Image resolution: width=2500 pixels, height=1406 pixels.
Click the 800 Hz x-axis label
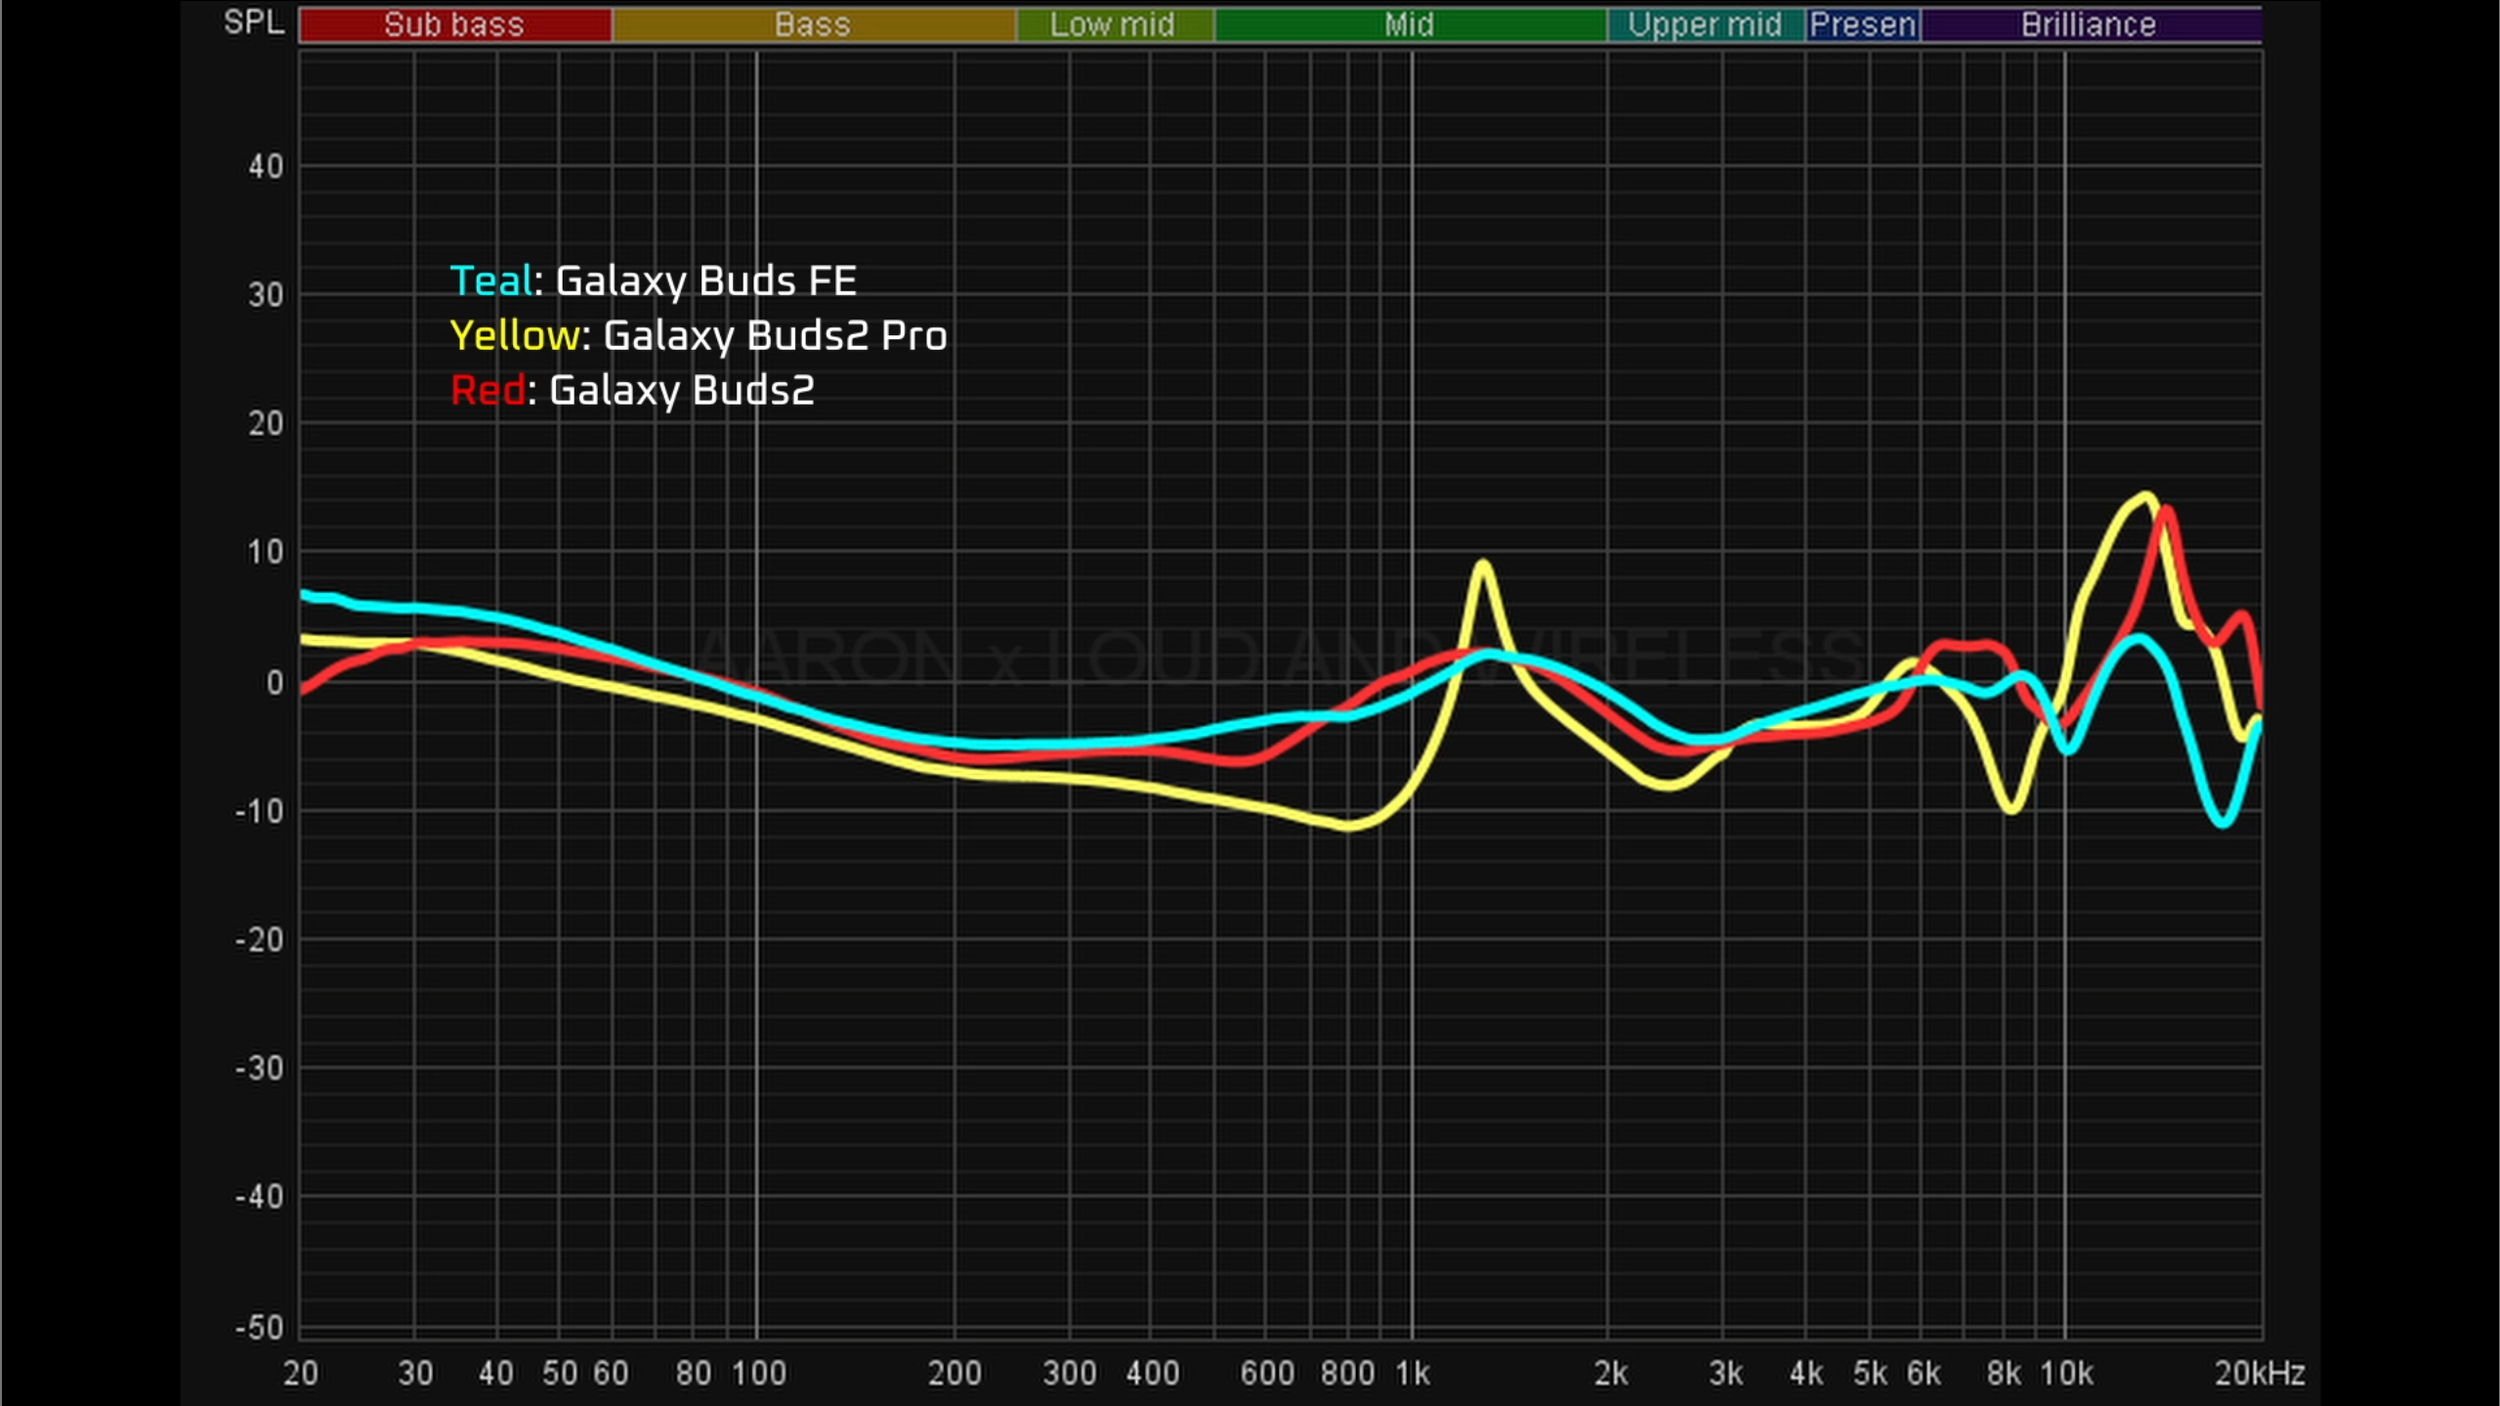coord(1348,1373)
